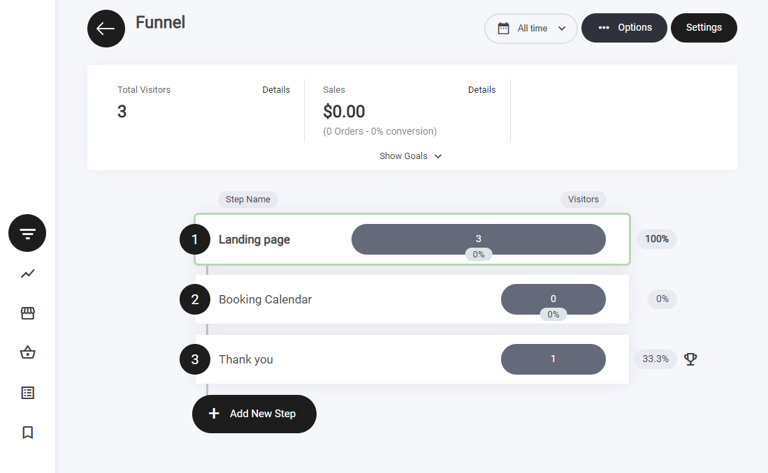
Task: Click the back arrow button
Action: click(x=106, y=28)
